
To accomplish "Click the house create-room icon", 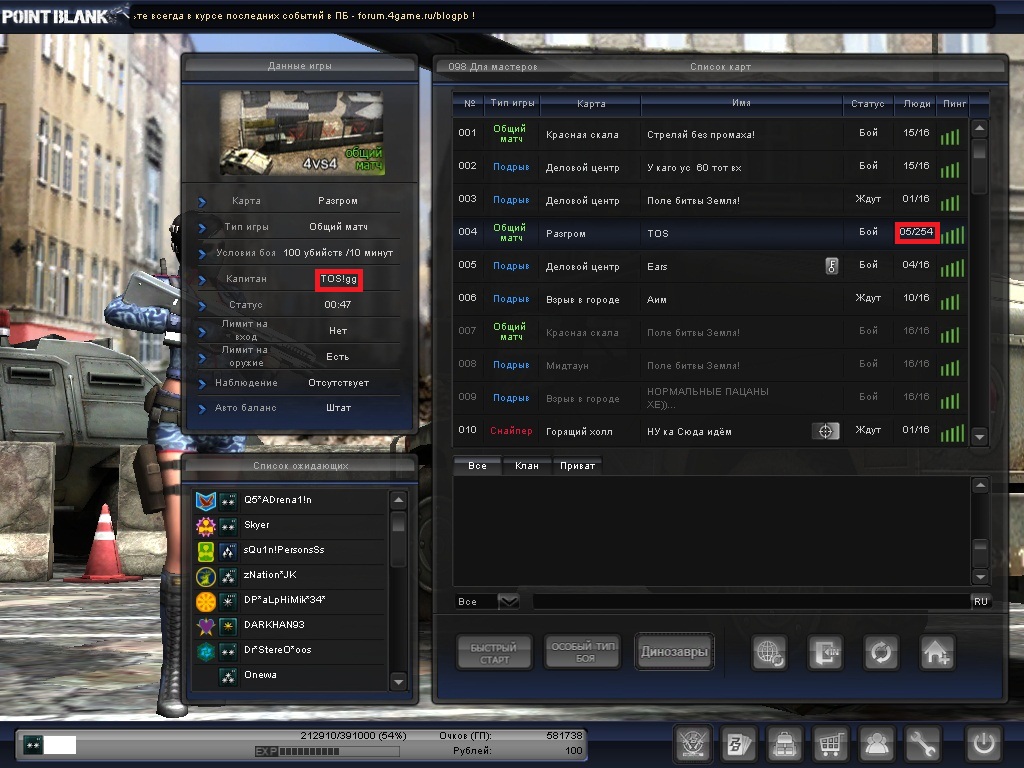I will [936, 652].
